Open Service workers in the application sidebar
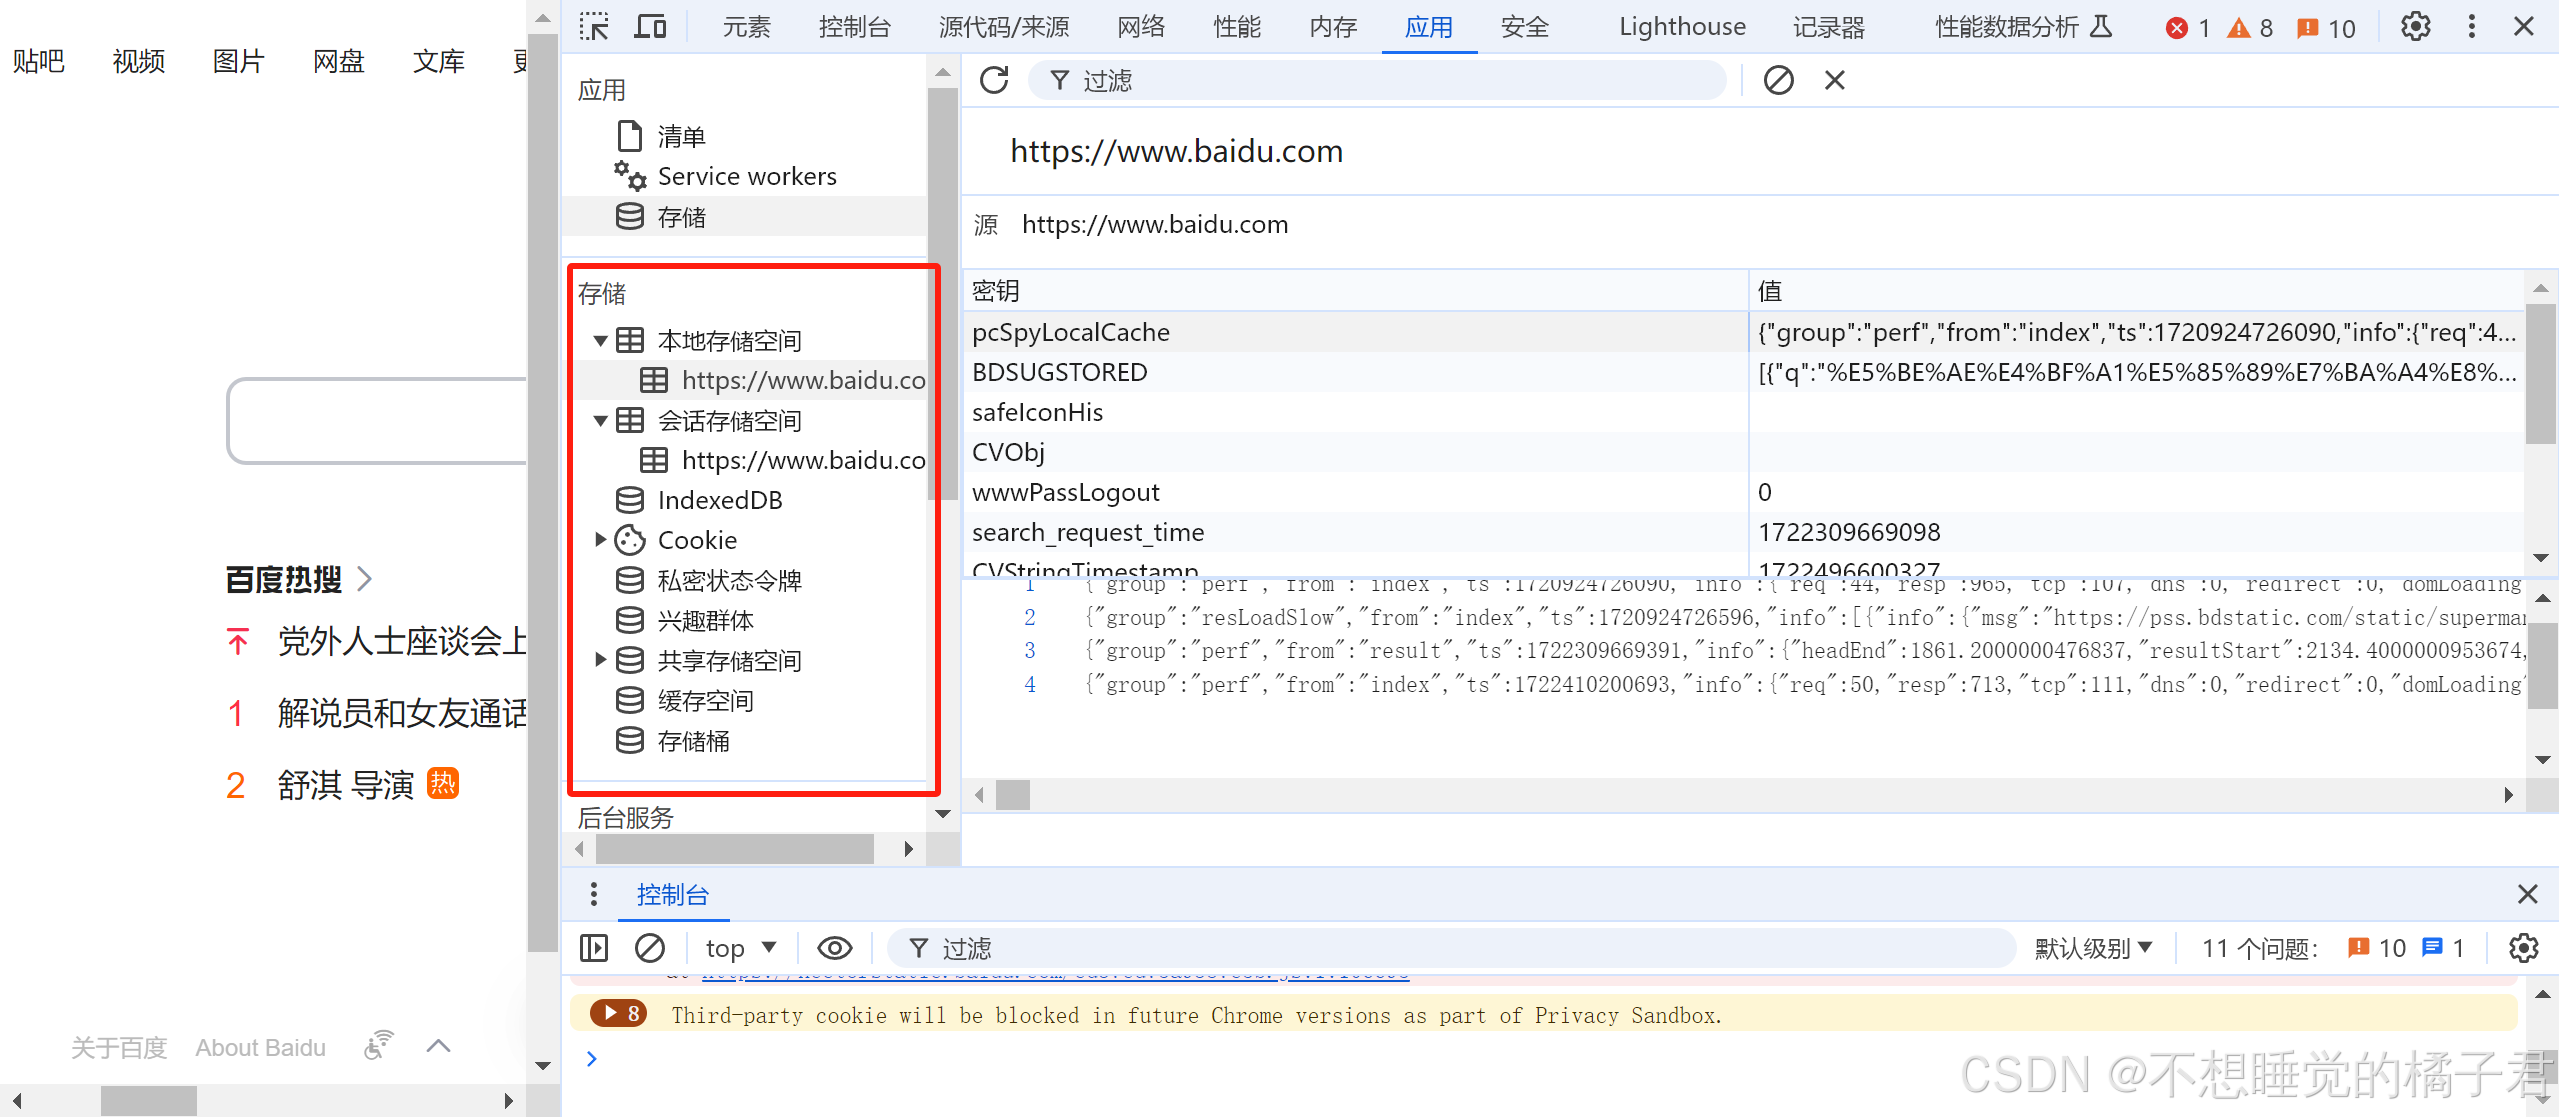This screenshot has width=2559, height=1117. pyautogui.click(x=746, y=176)
